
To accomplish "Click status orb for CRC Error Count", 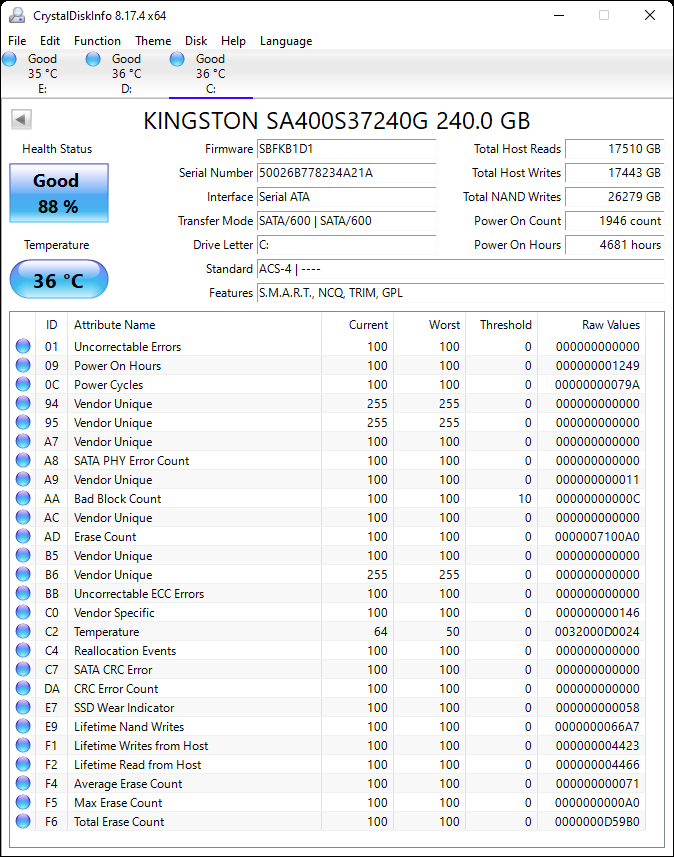I will point(23,688).
